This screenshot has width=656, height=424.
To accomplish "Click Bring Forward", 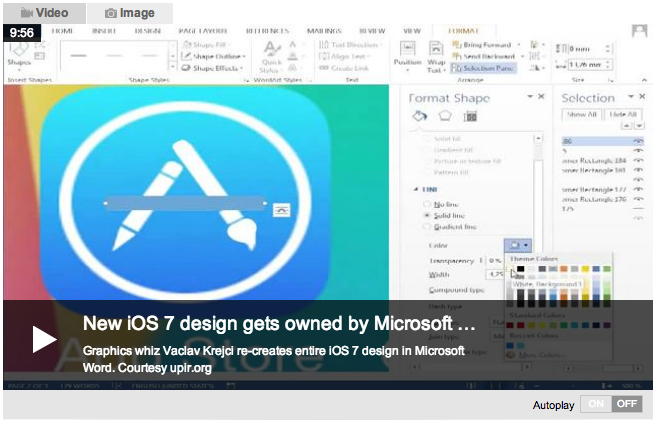I will click(x=482, y=45).
